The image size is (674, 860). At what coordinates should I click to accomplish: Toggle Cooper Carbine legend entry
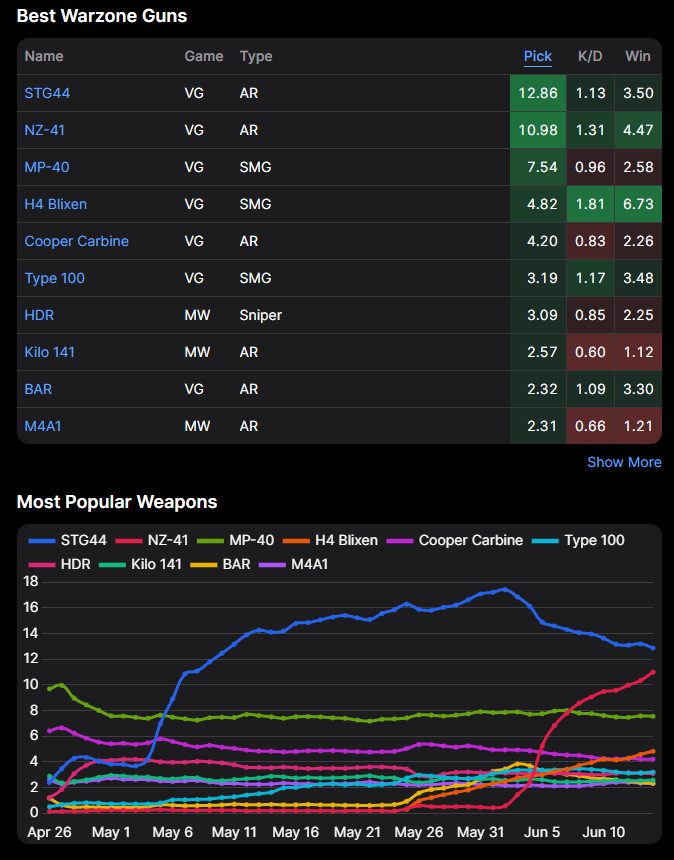456,540
